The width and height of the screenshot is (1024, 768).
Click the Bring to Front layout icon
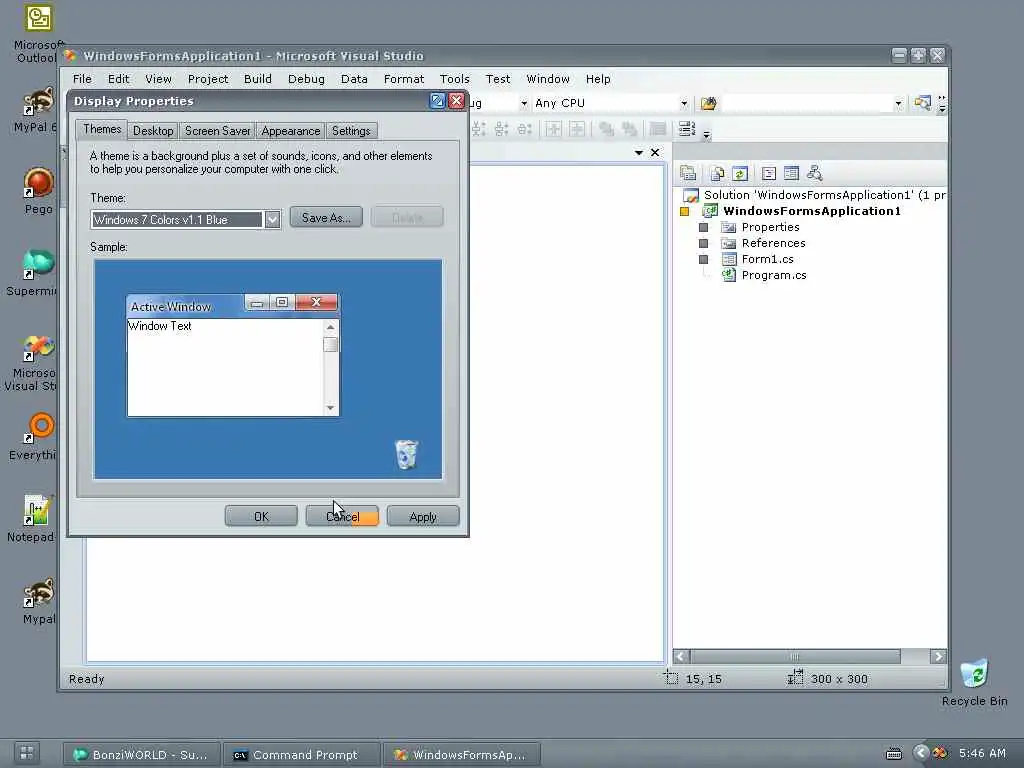pyautogui.click(x=606, y=129)
